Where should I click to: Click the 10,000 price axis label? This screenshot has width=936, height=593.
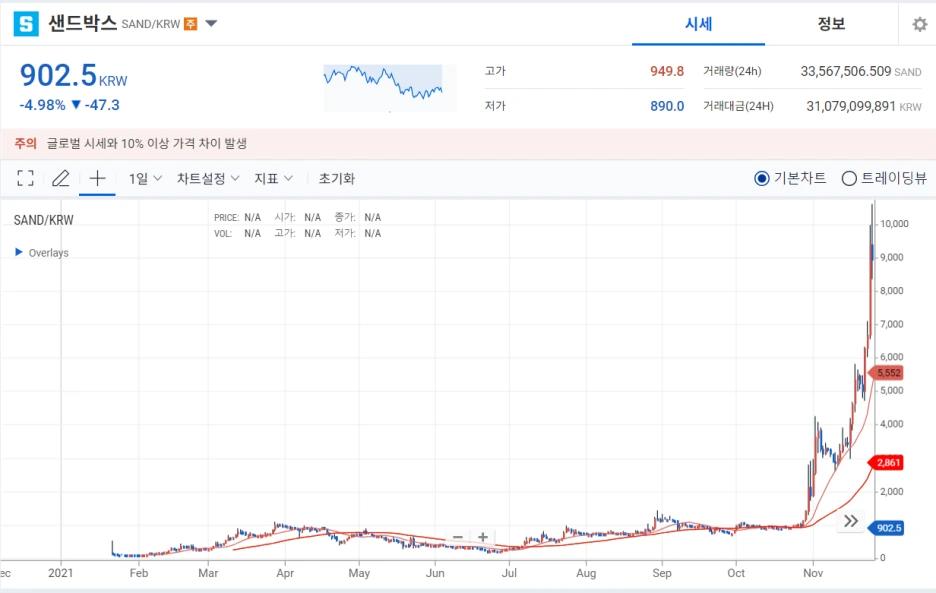(x=894, y=223)
